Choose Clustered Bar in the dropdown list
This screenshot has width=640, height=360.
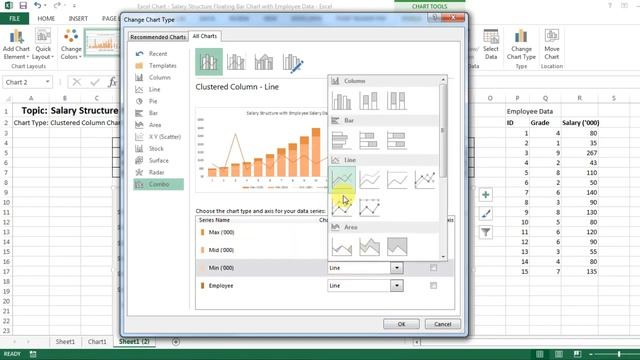tap(341, 140)
